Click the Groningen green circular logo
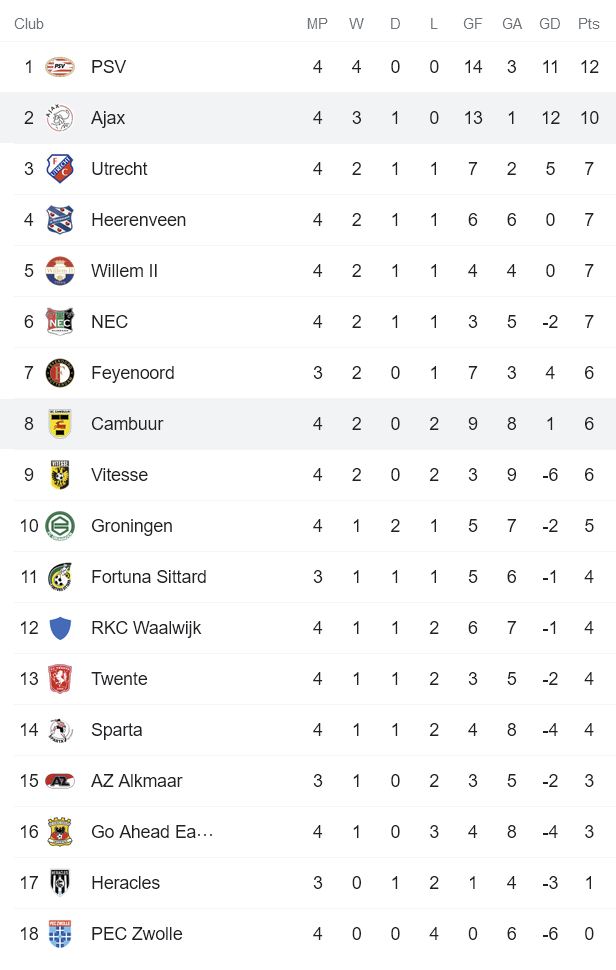Image resolution: width=616 pixels, height=970 pixels. coord(60,526)
